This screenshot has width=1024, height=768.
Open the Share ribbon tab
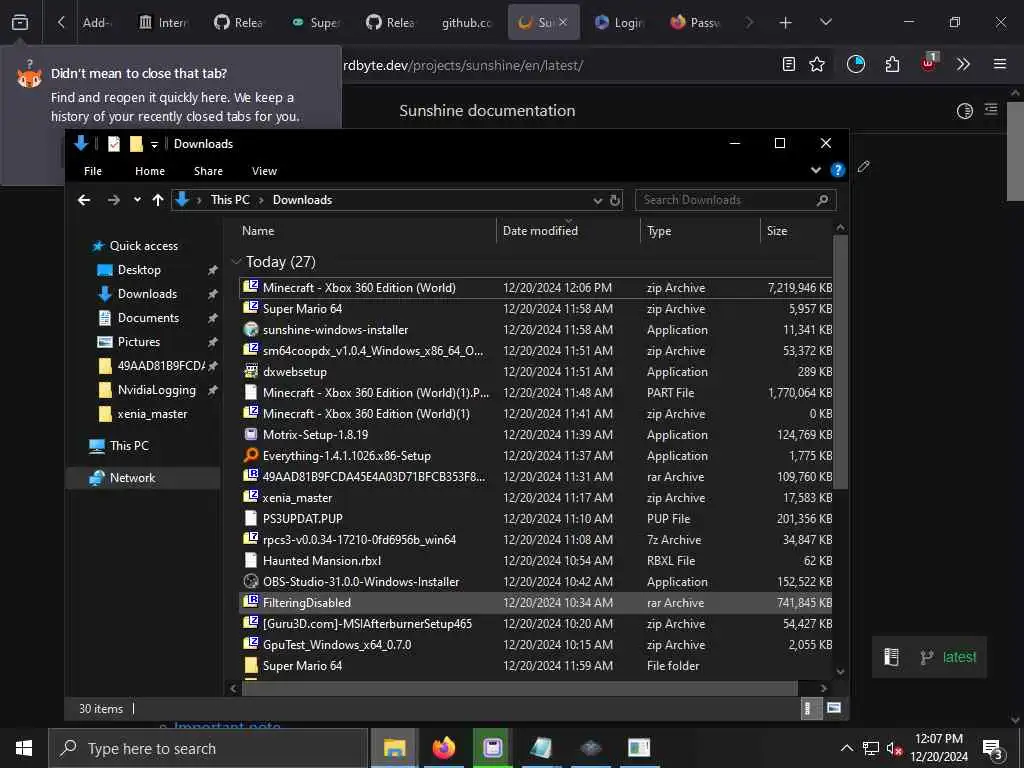(208, 171)
